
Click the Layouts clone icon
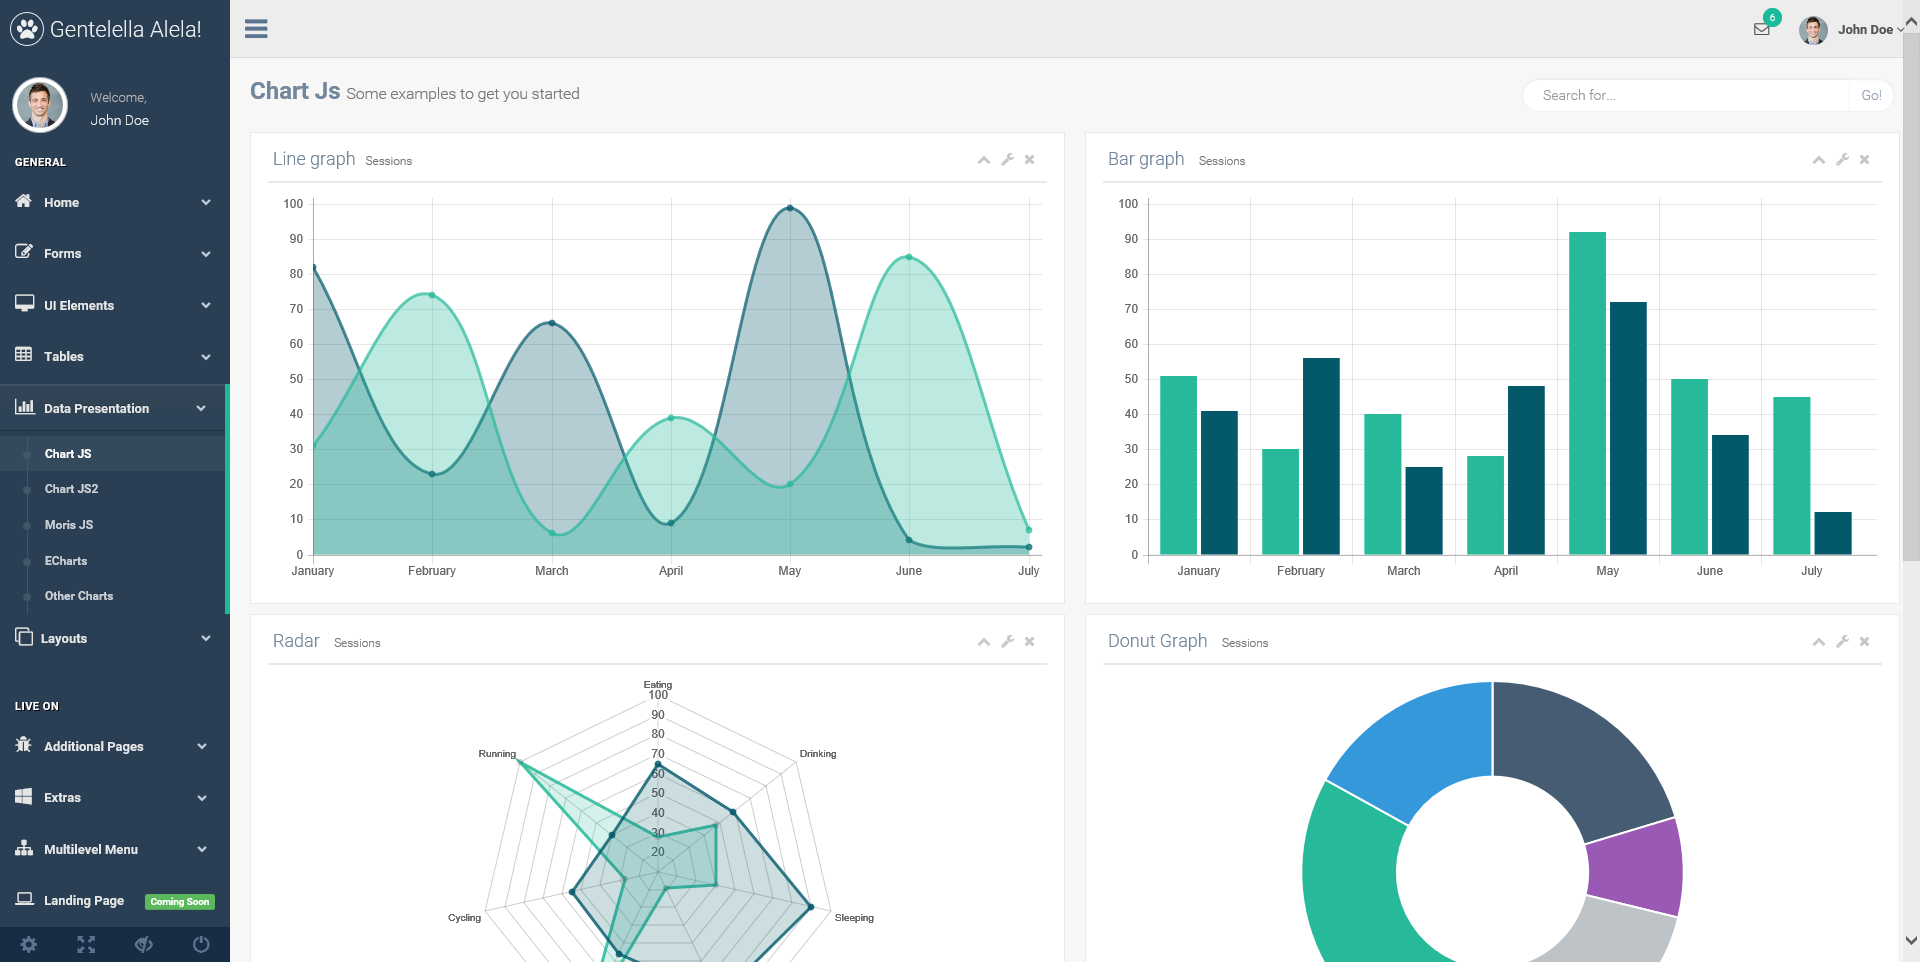24,637
